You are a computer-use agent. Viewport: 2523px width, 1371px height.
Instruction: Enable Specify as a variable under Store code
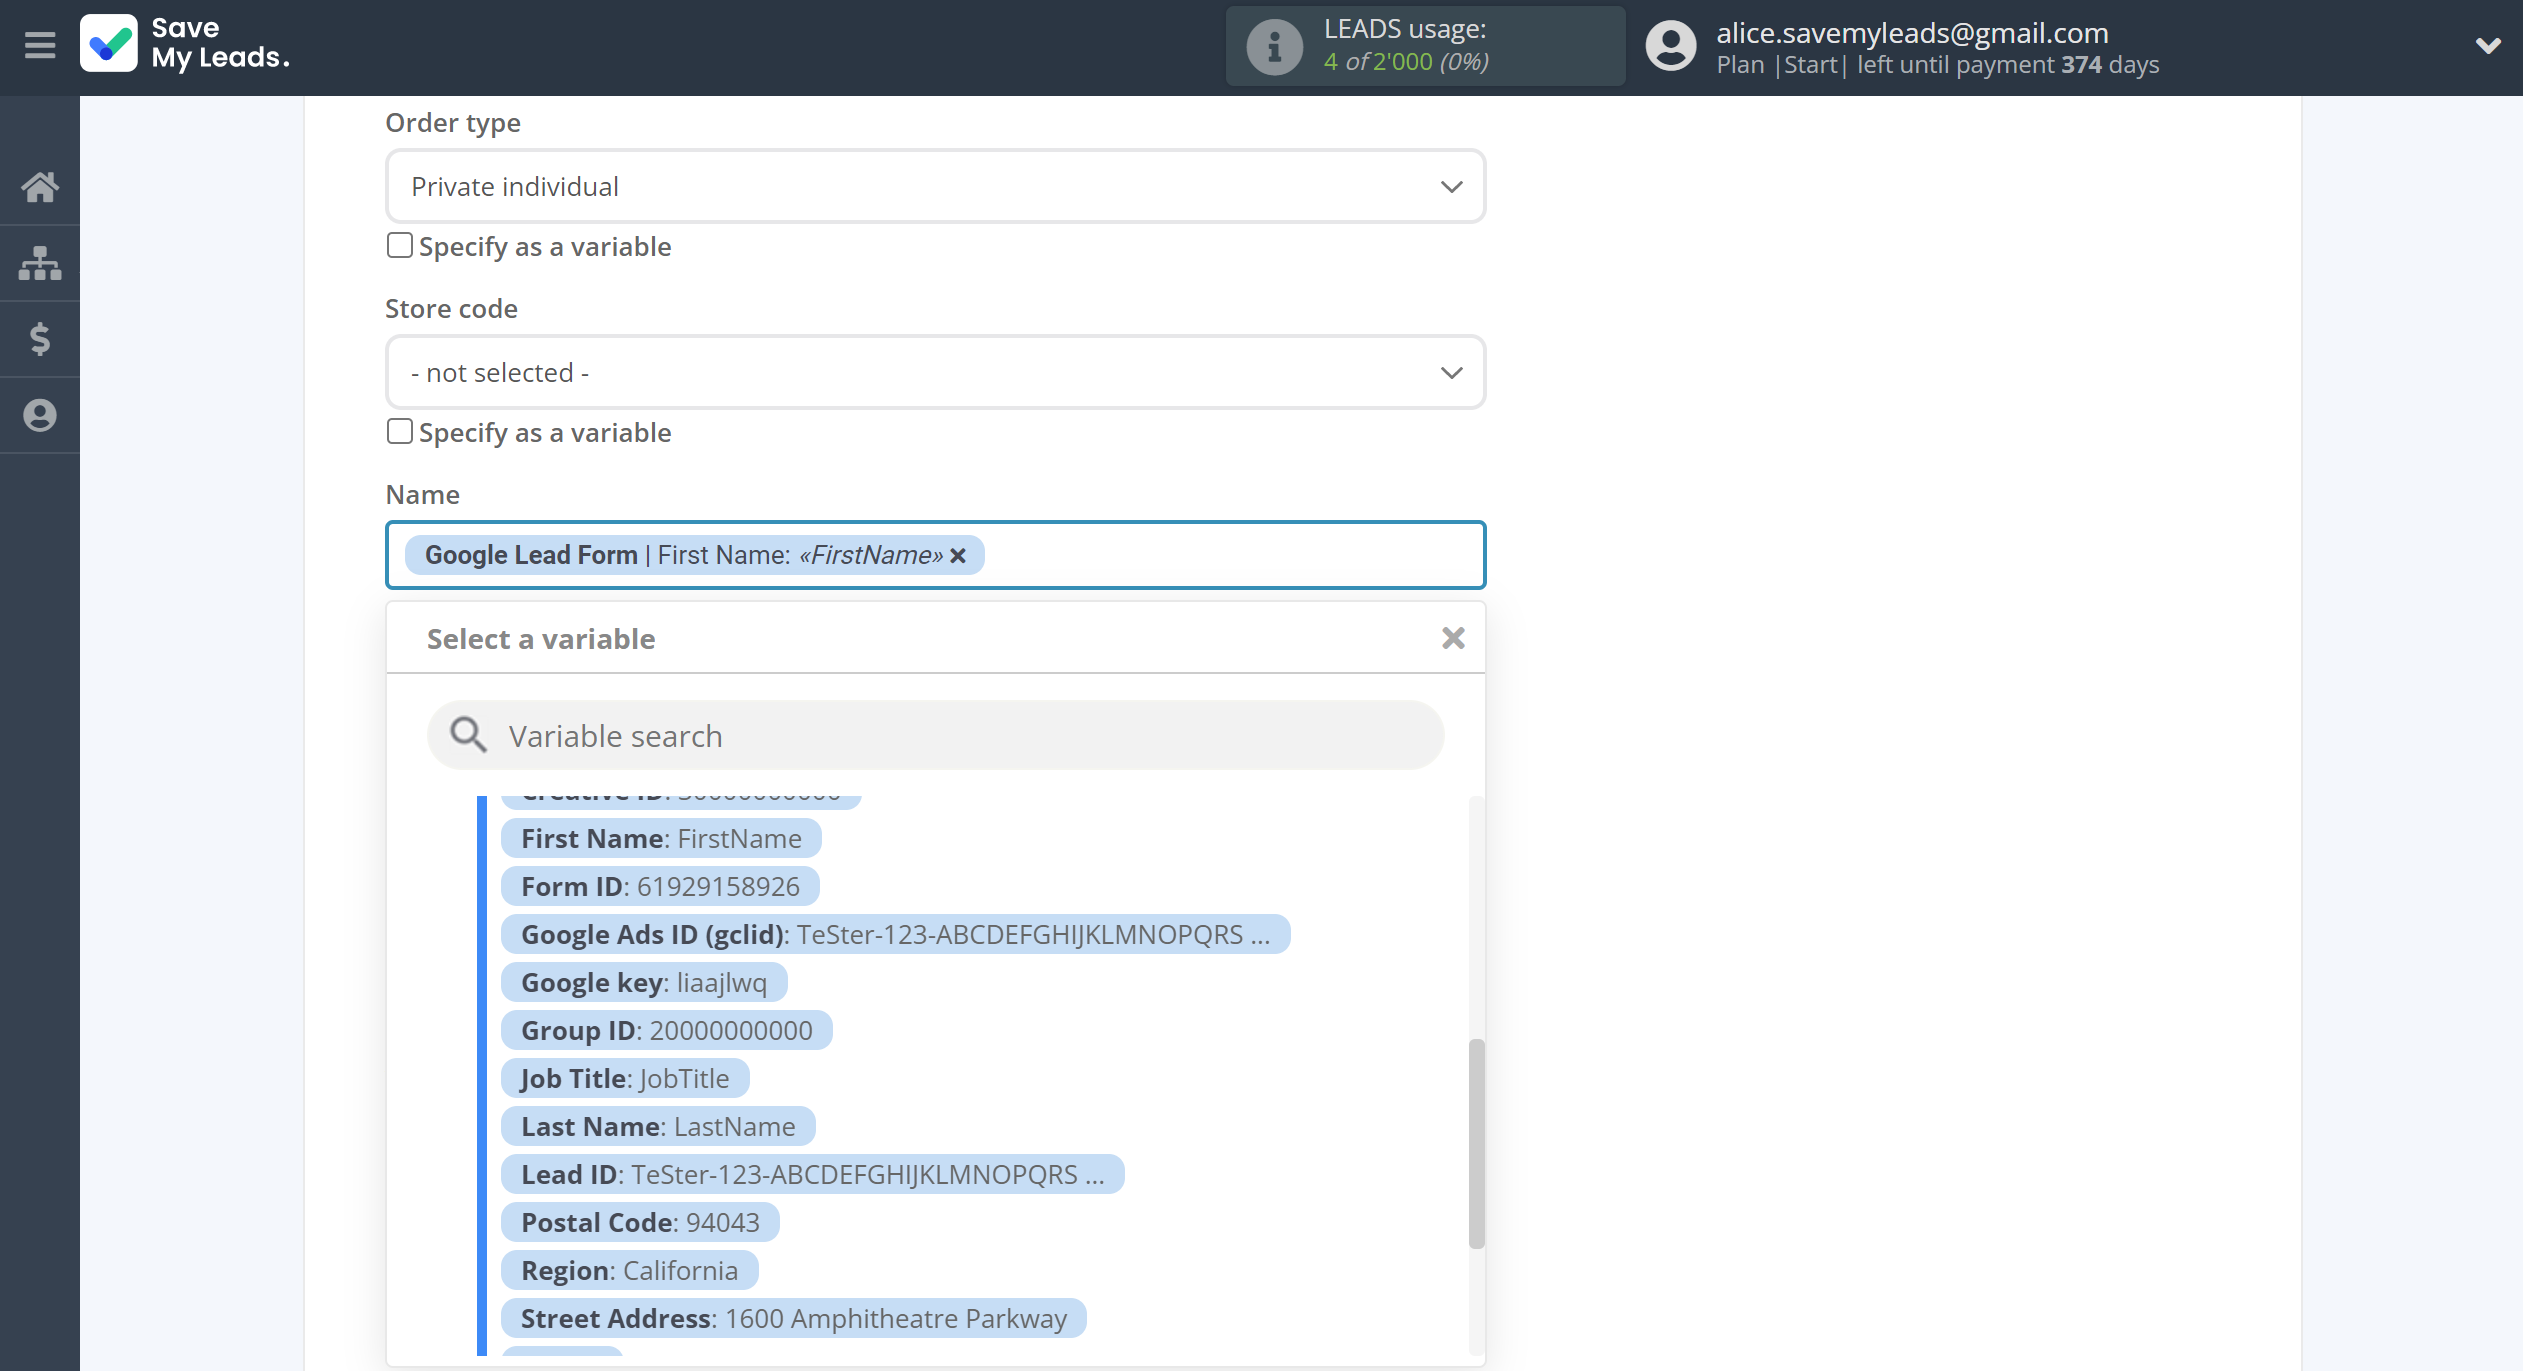click(399, 431)
